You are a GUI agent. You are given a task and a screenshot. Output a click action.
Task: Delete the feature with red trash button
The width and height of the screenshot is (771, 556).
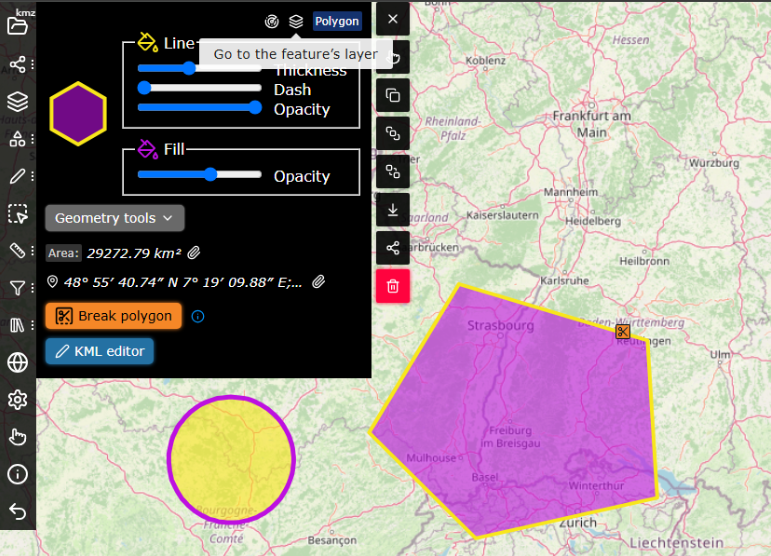click(x=392, y=286)
